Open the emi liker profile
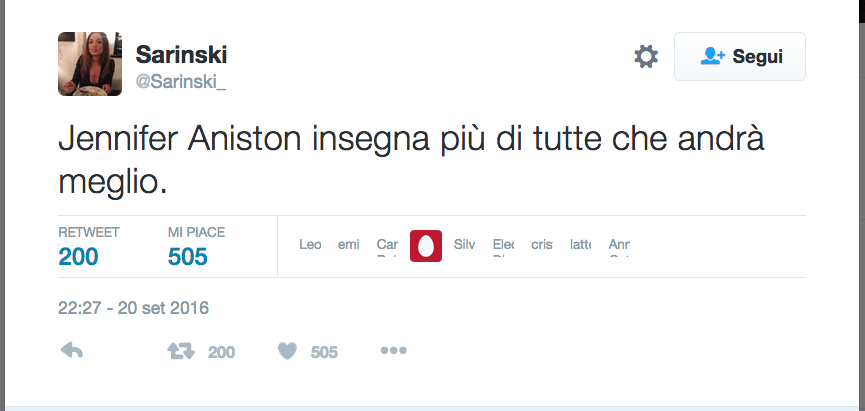Screen dimensions: 865x411 point(349,245)
